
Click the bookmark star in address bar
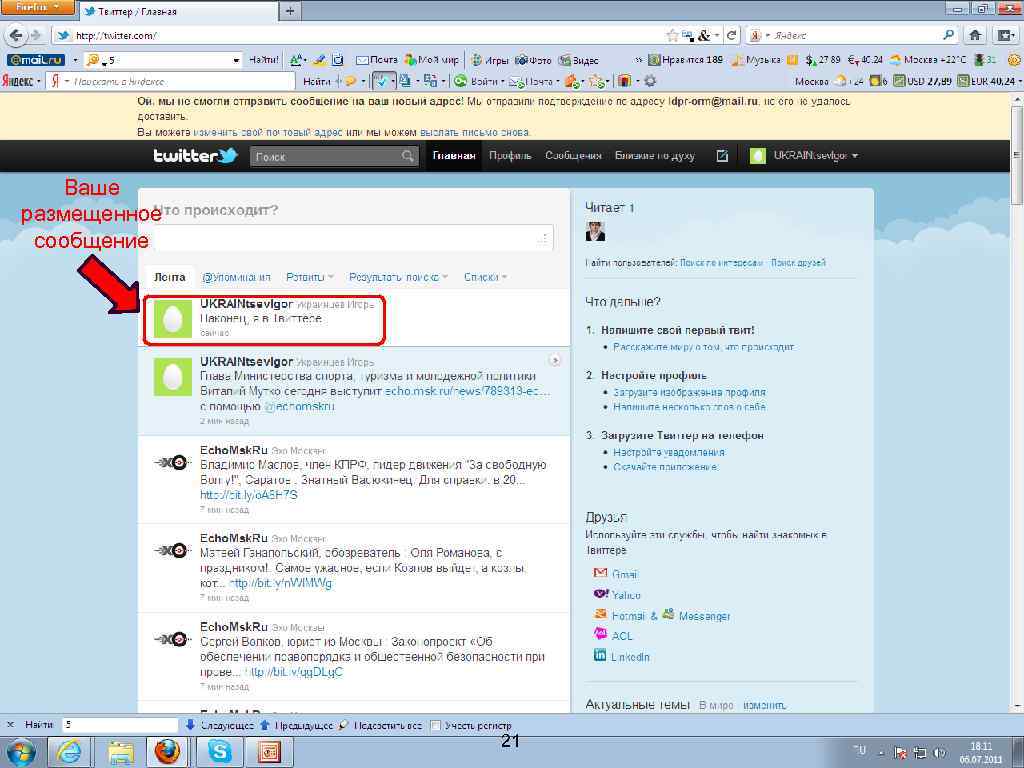click(672, 35)
